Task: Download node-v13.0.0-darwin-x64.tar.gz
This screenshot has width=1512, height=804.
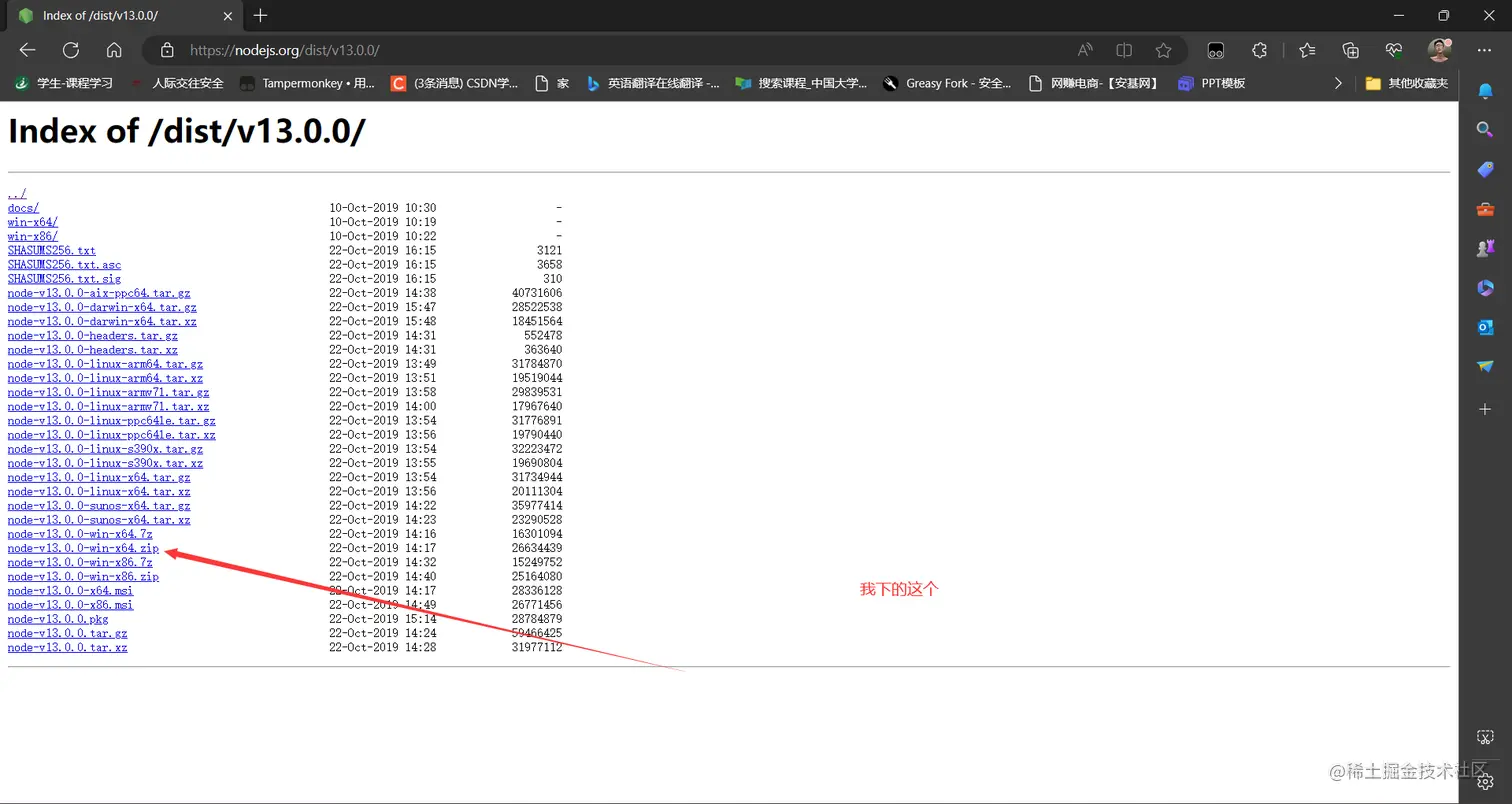Action: pos(102,307)
